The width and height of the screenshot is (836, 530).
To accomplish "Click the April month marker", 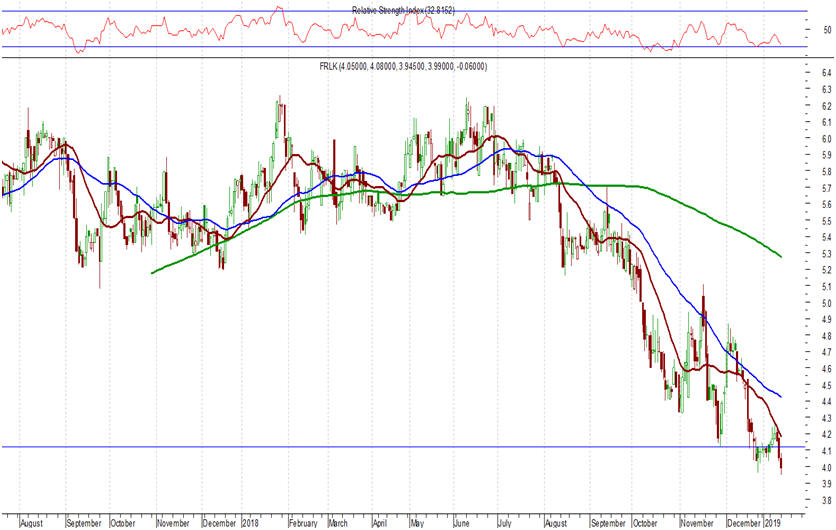I will (x=380, y=522).
